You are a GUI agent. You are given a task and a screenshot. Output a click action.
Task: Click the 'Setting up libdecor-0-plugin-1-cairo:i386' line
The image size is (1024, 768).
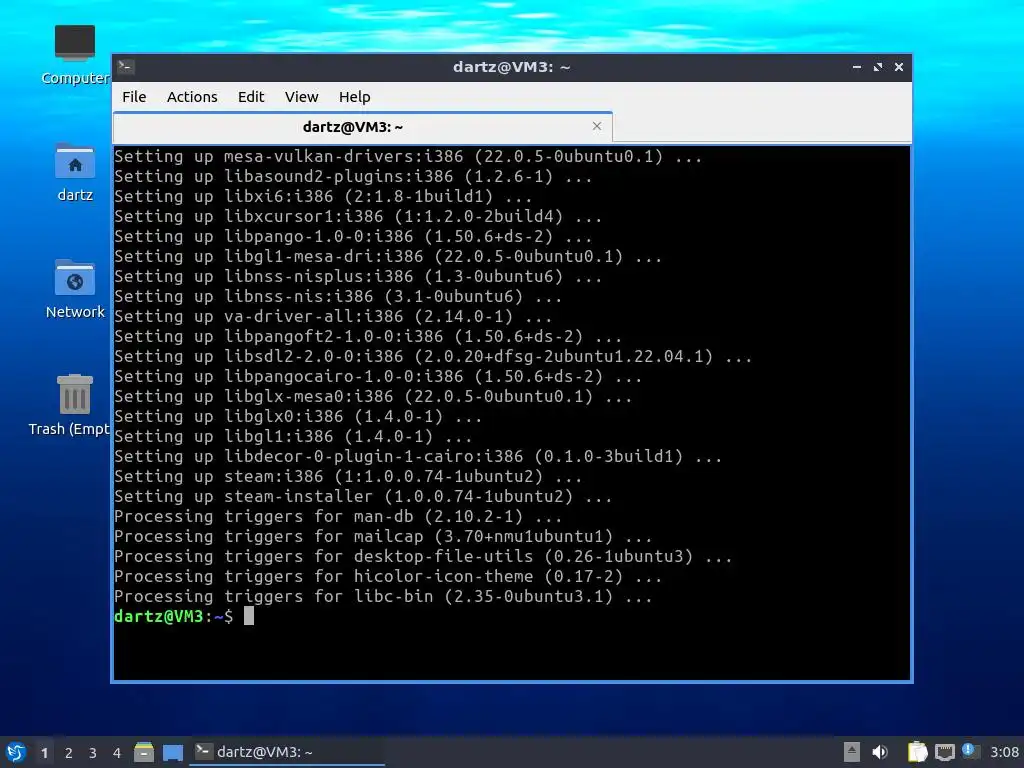pos(418,456)
